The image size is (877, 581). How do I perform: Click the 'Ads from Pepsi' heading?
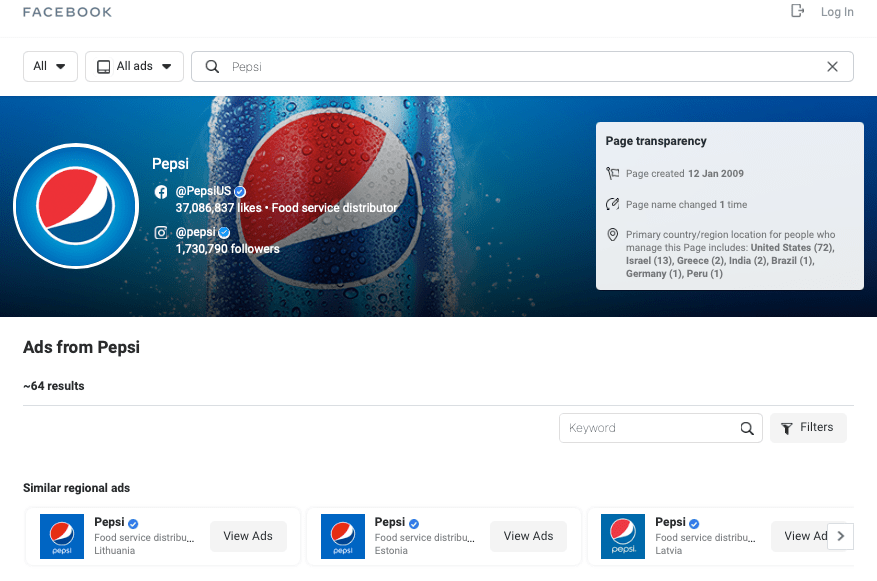[81, 347]
